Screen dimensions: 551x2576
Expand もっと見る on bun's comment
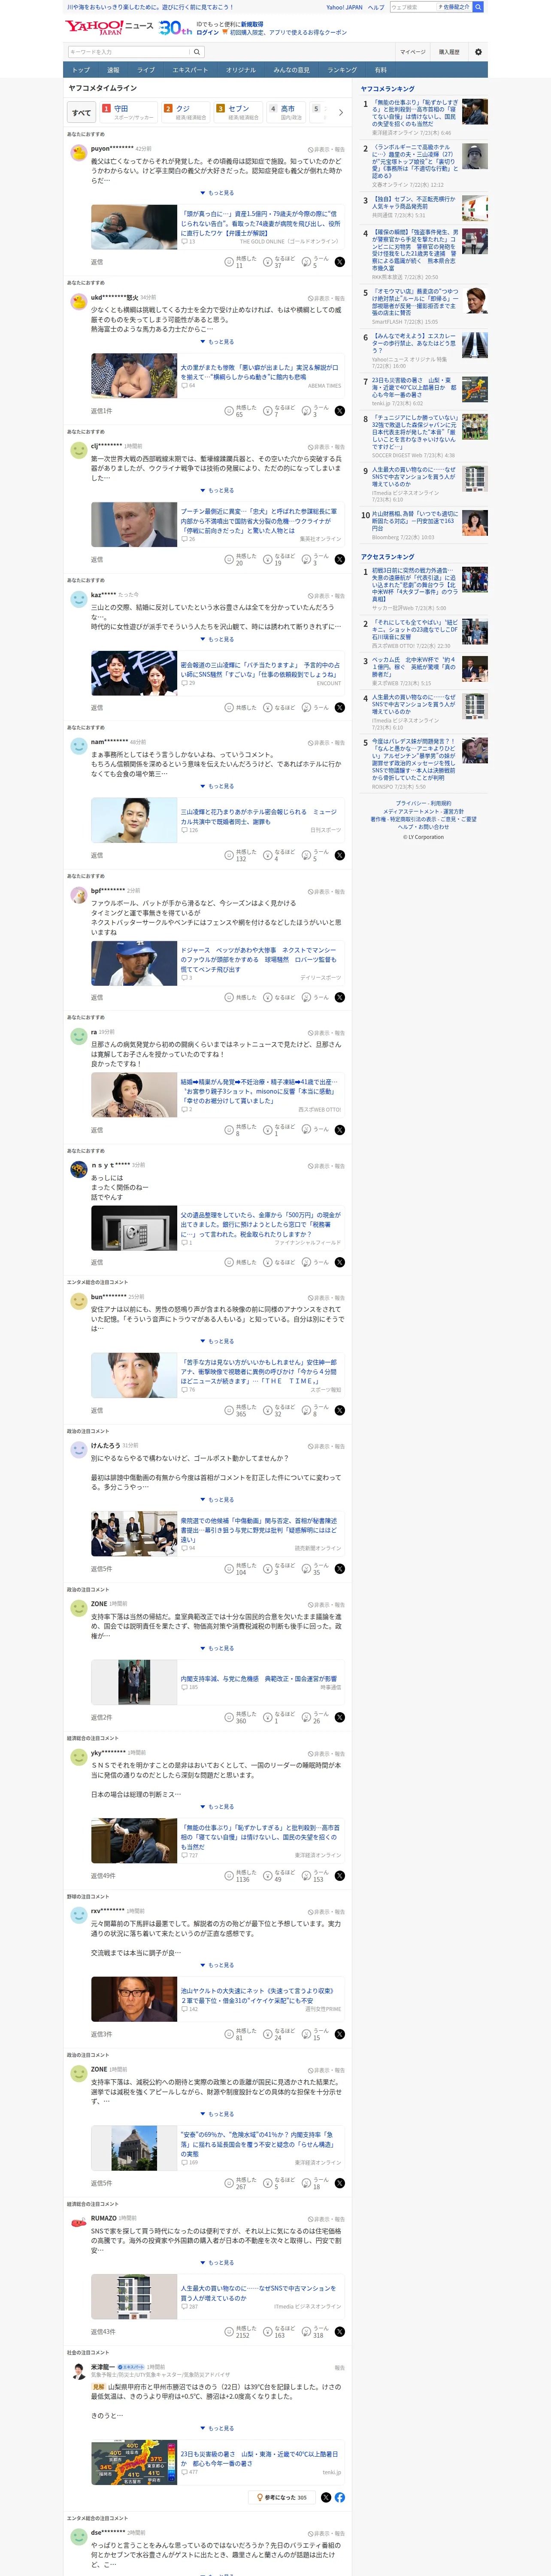217,1341
